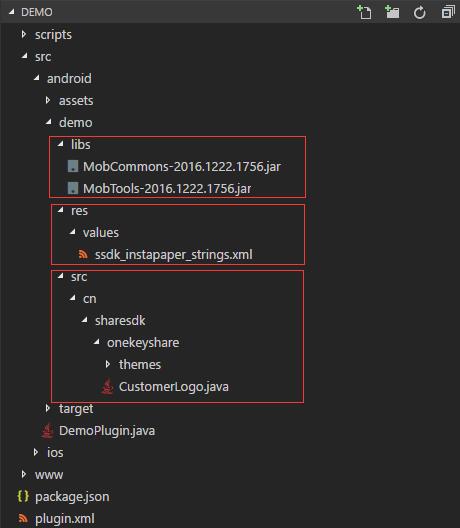Select the res folder name

79,211
